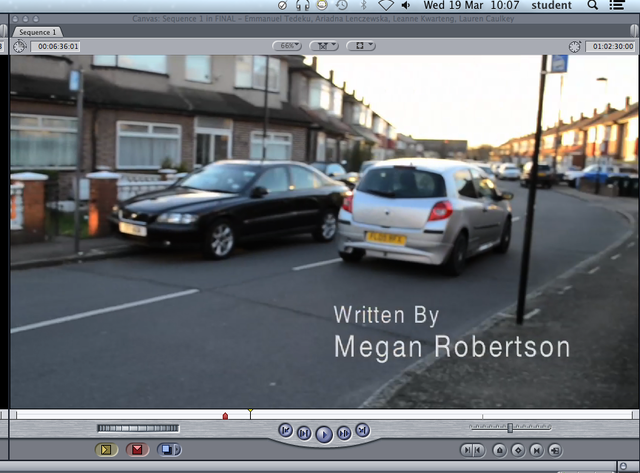This screenshot has height=473, width=640.
Task: Click the yellow Insert edit button
Action: tap(107, 450)
